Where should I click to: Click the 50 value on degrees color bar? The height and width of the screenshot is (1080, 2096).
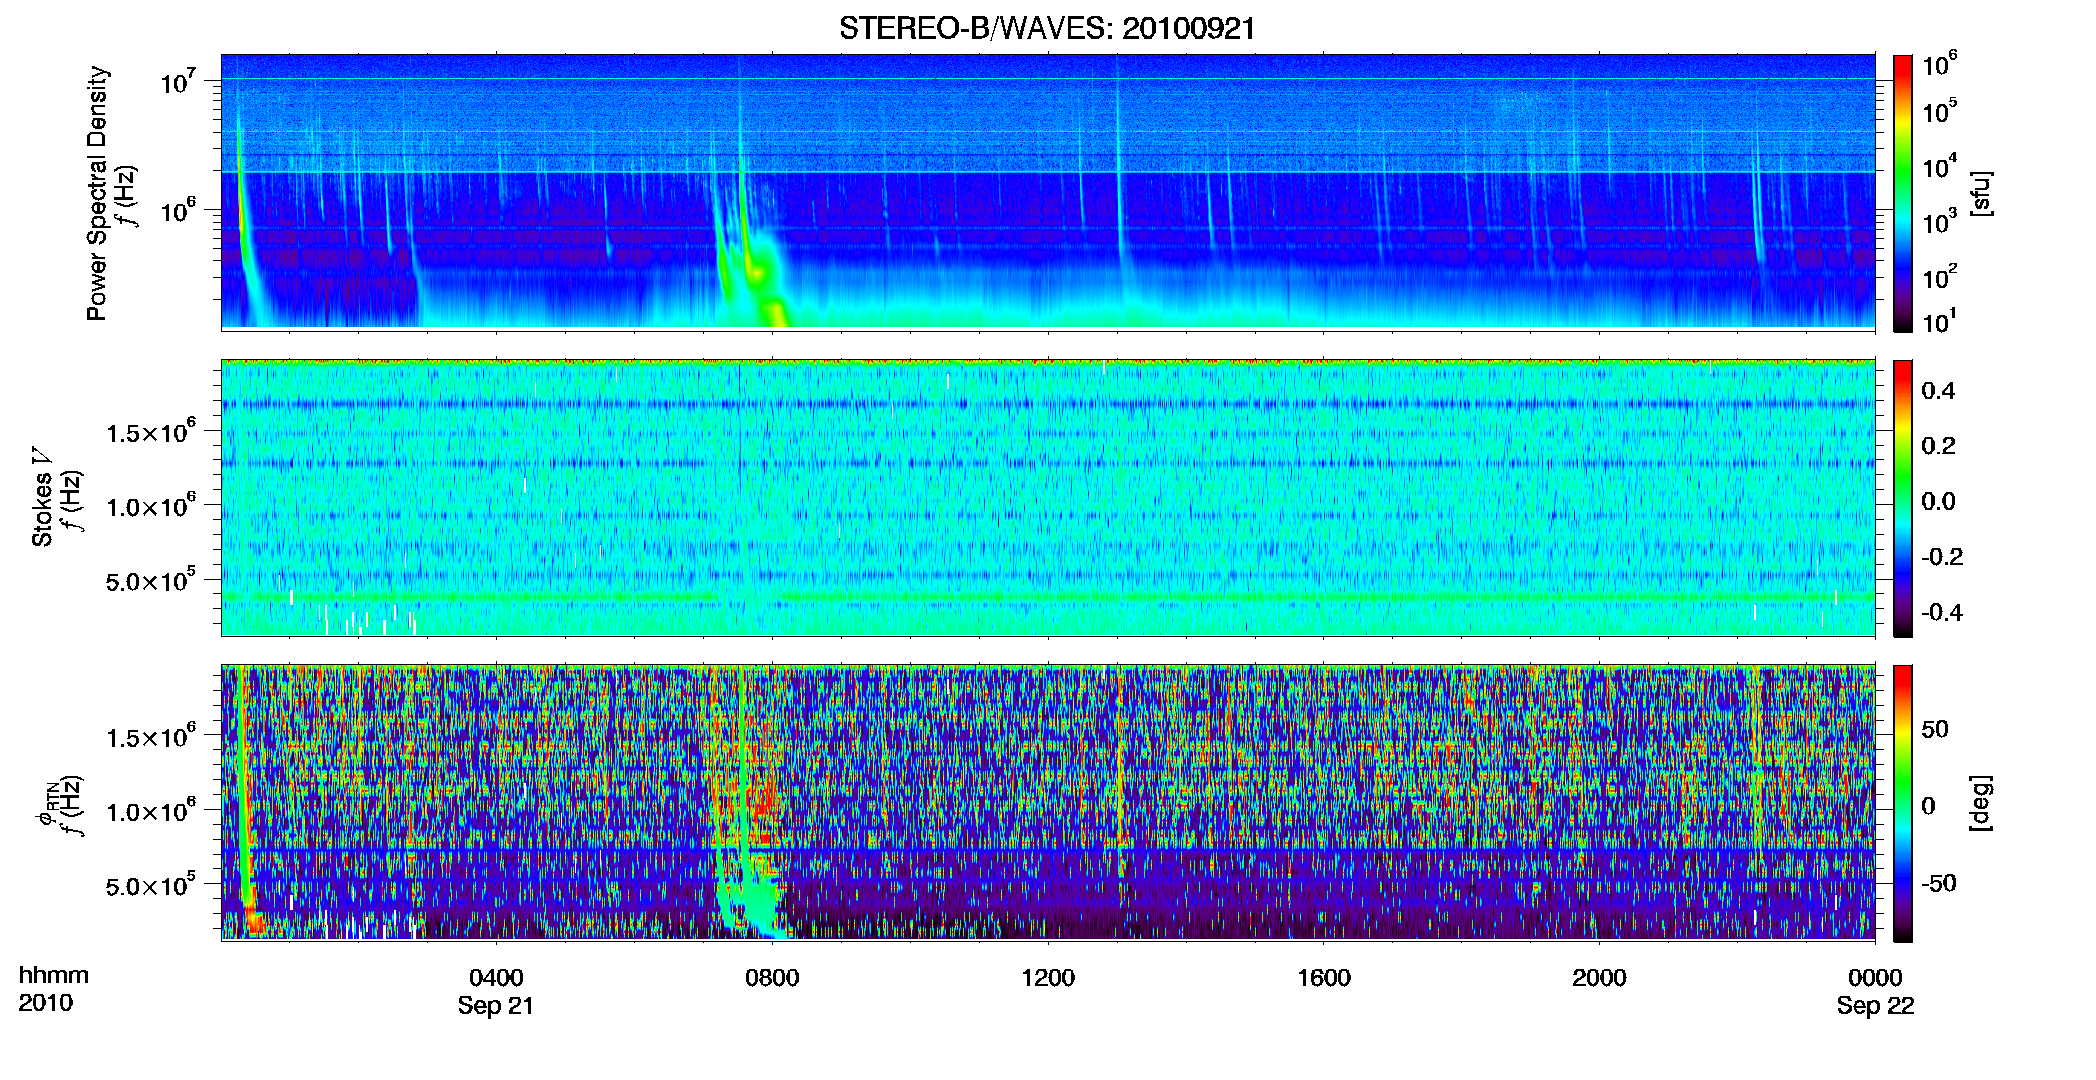[1935, 729]
